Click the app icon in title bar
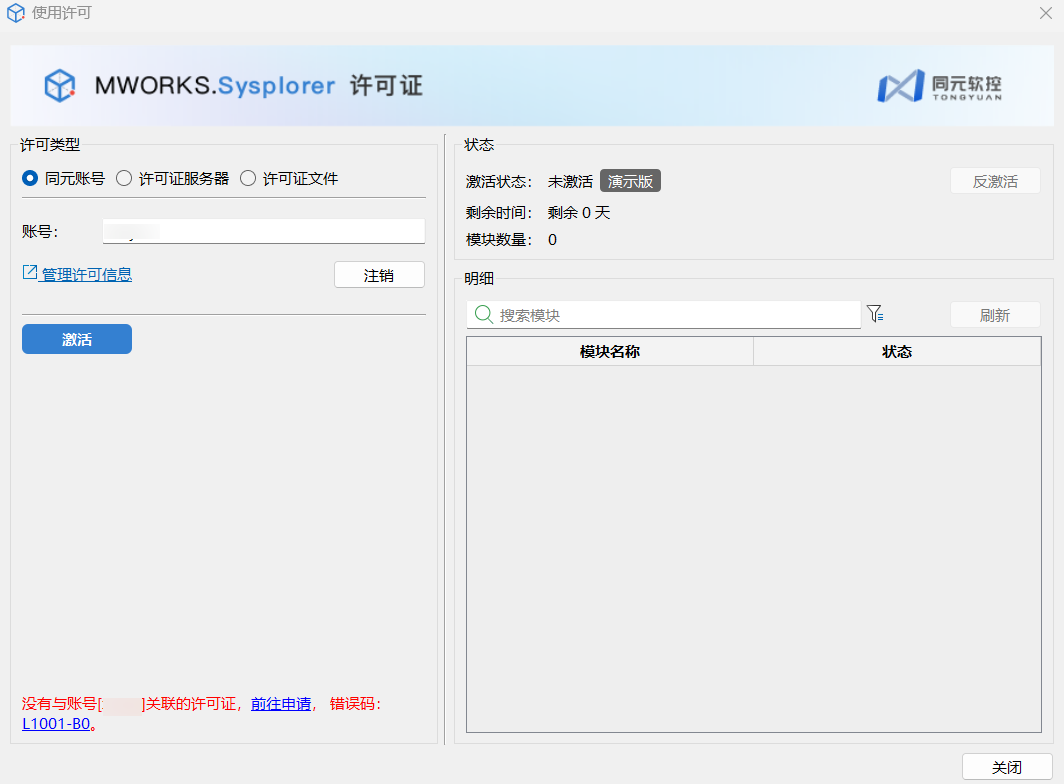 [x=16, y=14]
